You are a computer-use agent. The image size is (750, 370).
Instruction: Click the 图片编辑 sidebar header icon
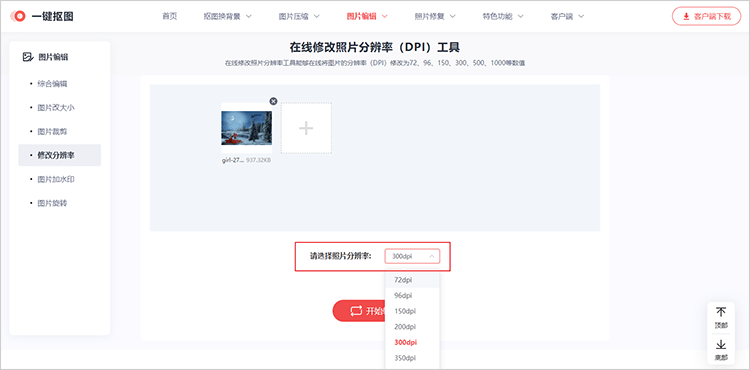pos(27,57)
